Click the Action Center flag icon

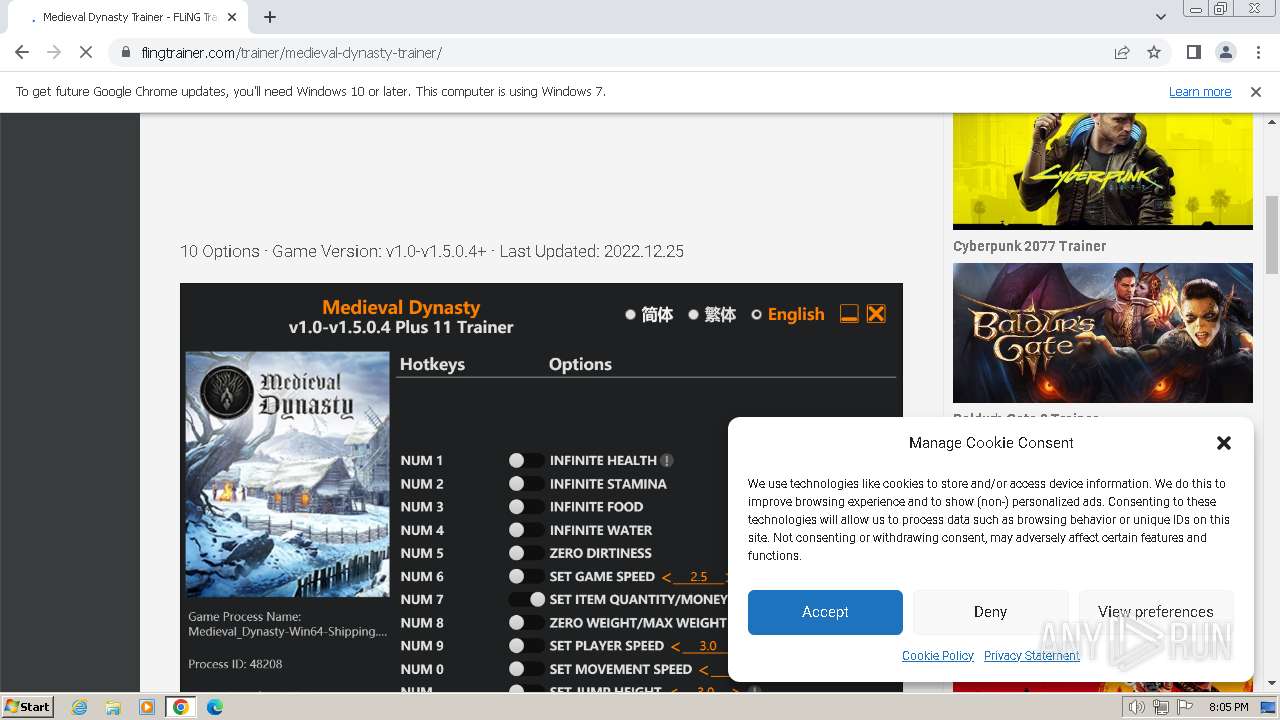coord(1184,707)
